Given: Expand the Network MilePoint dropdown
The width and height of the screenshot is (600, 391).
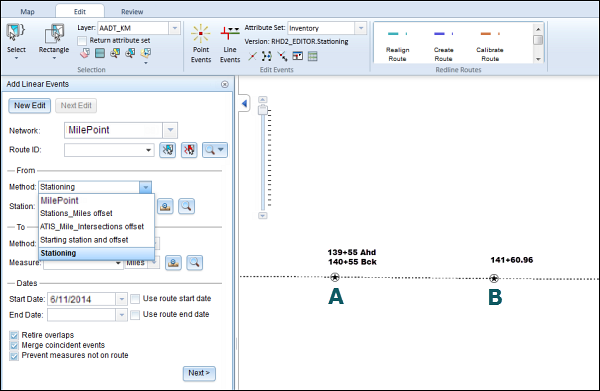Looking at the screenshot, I should point(170,130).
